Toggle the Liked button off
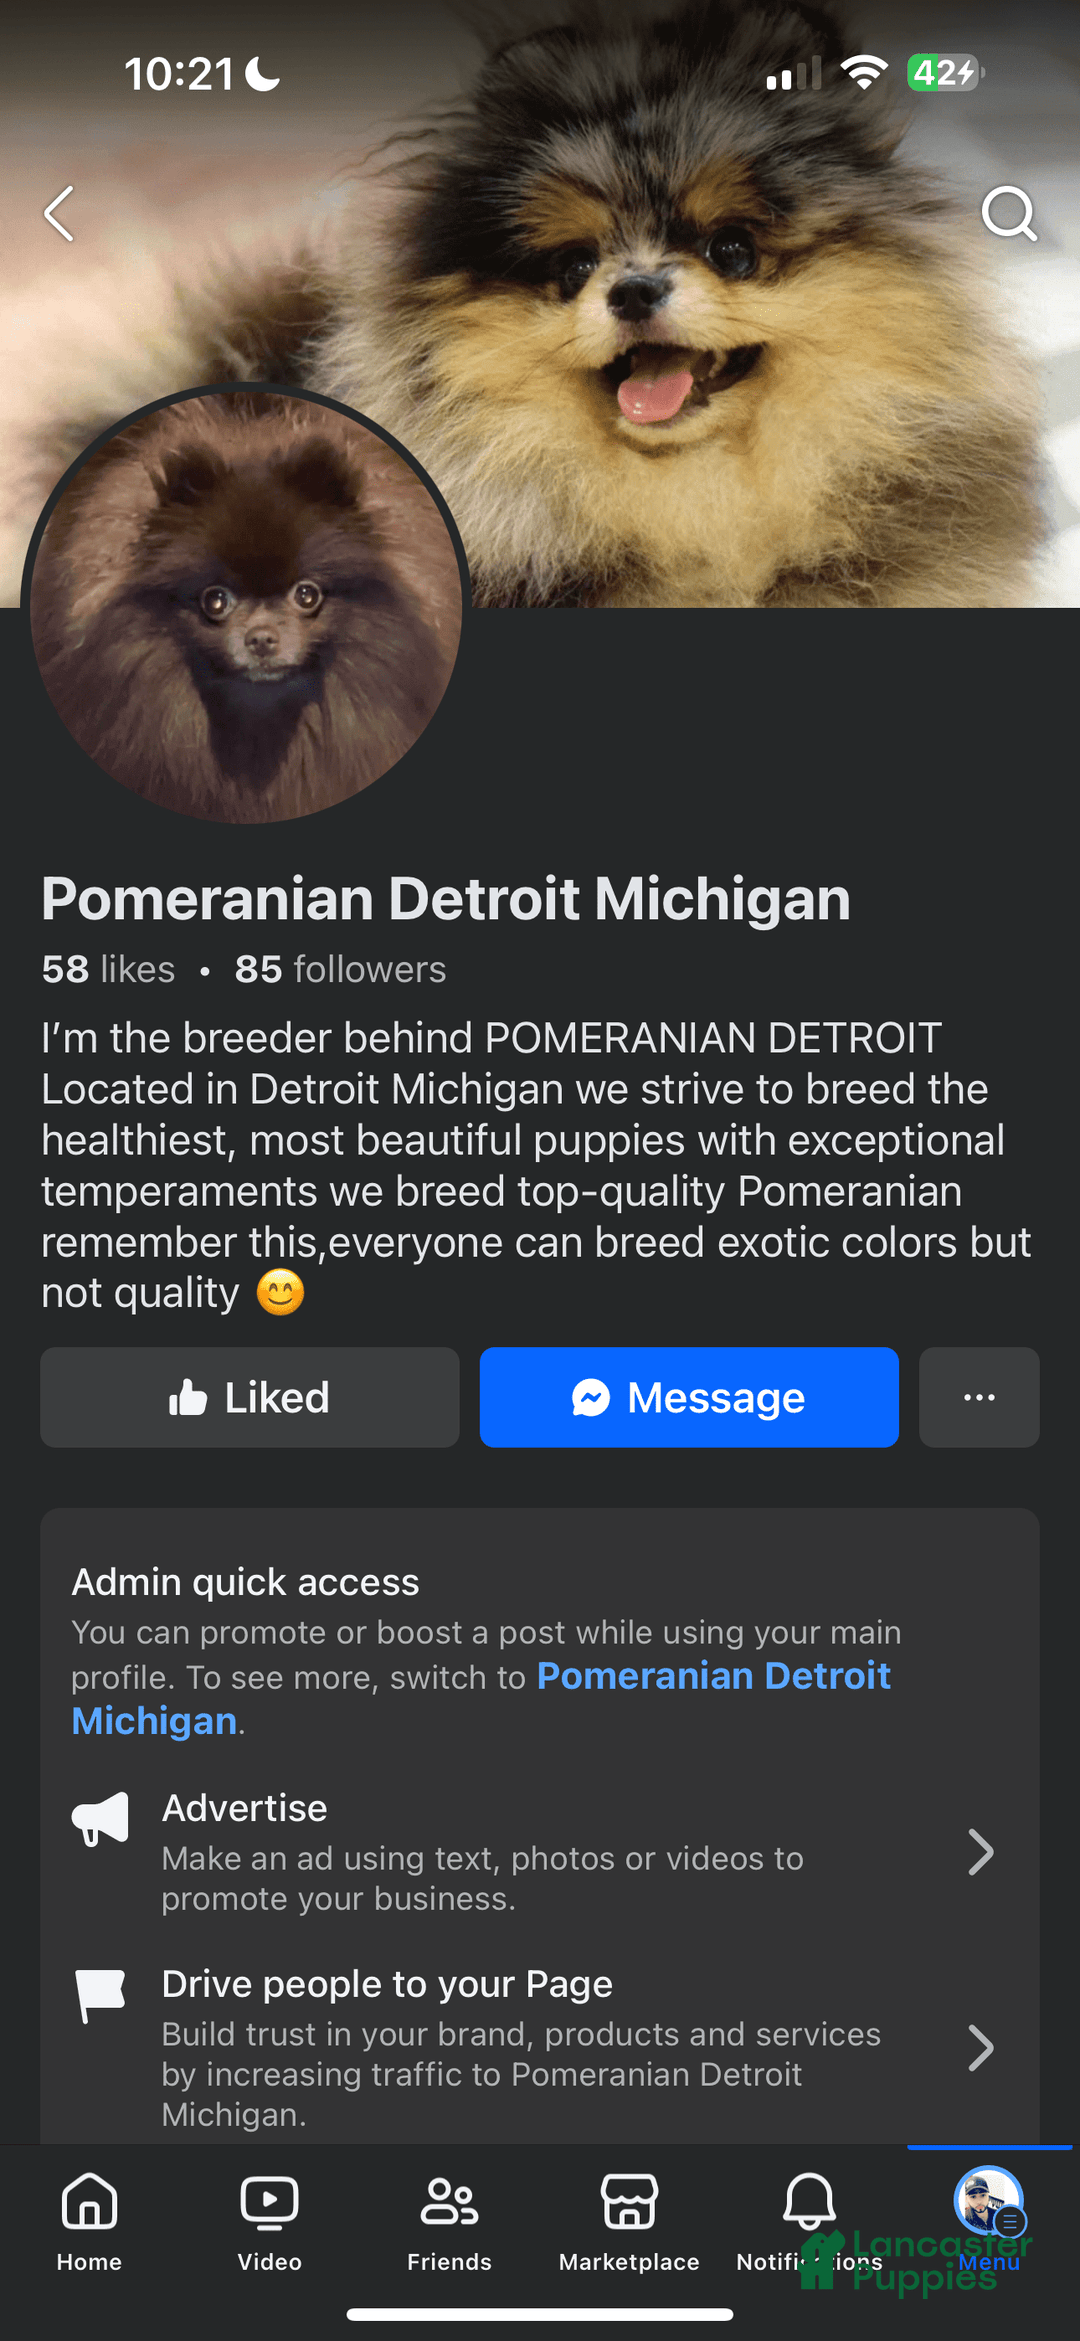This screenshot has height=2341, width=1080. pyautogui.click(x=249, y=1397)
